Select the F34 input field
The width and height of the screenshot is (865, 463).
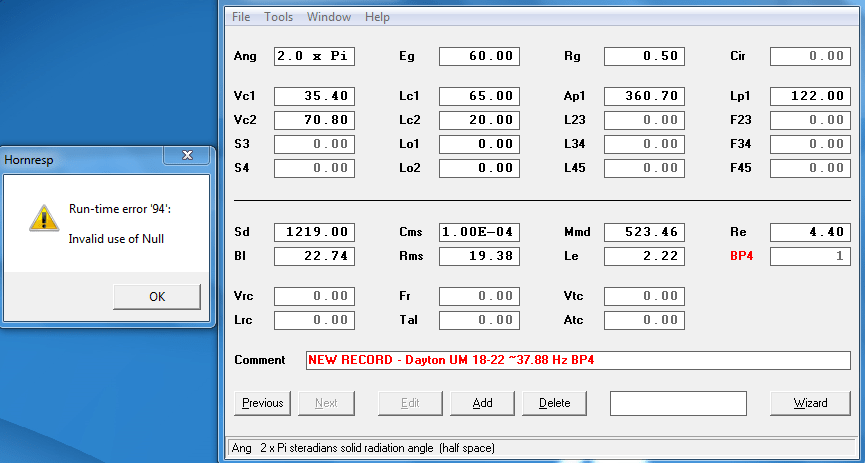pyautogui.click(x=810, y=145)
